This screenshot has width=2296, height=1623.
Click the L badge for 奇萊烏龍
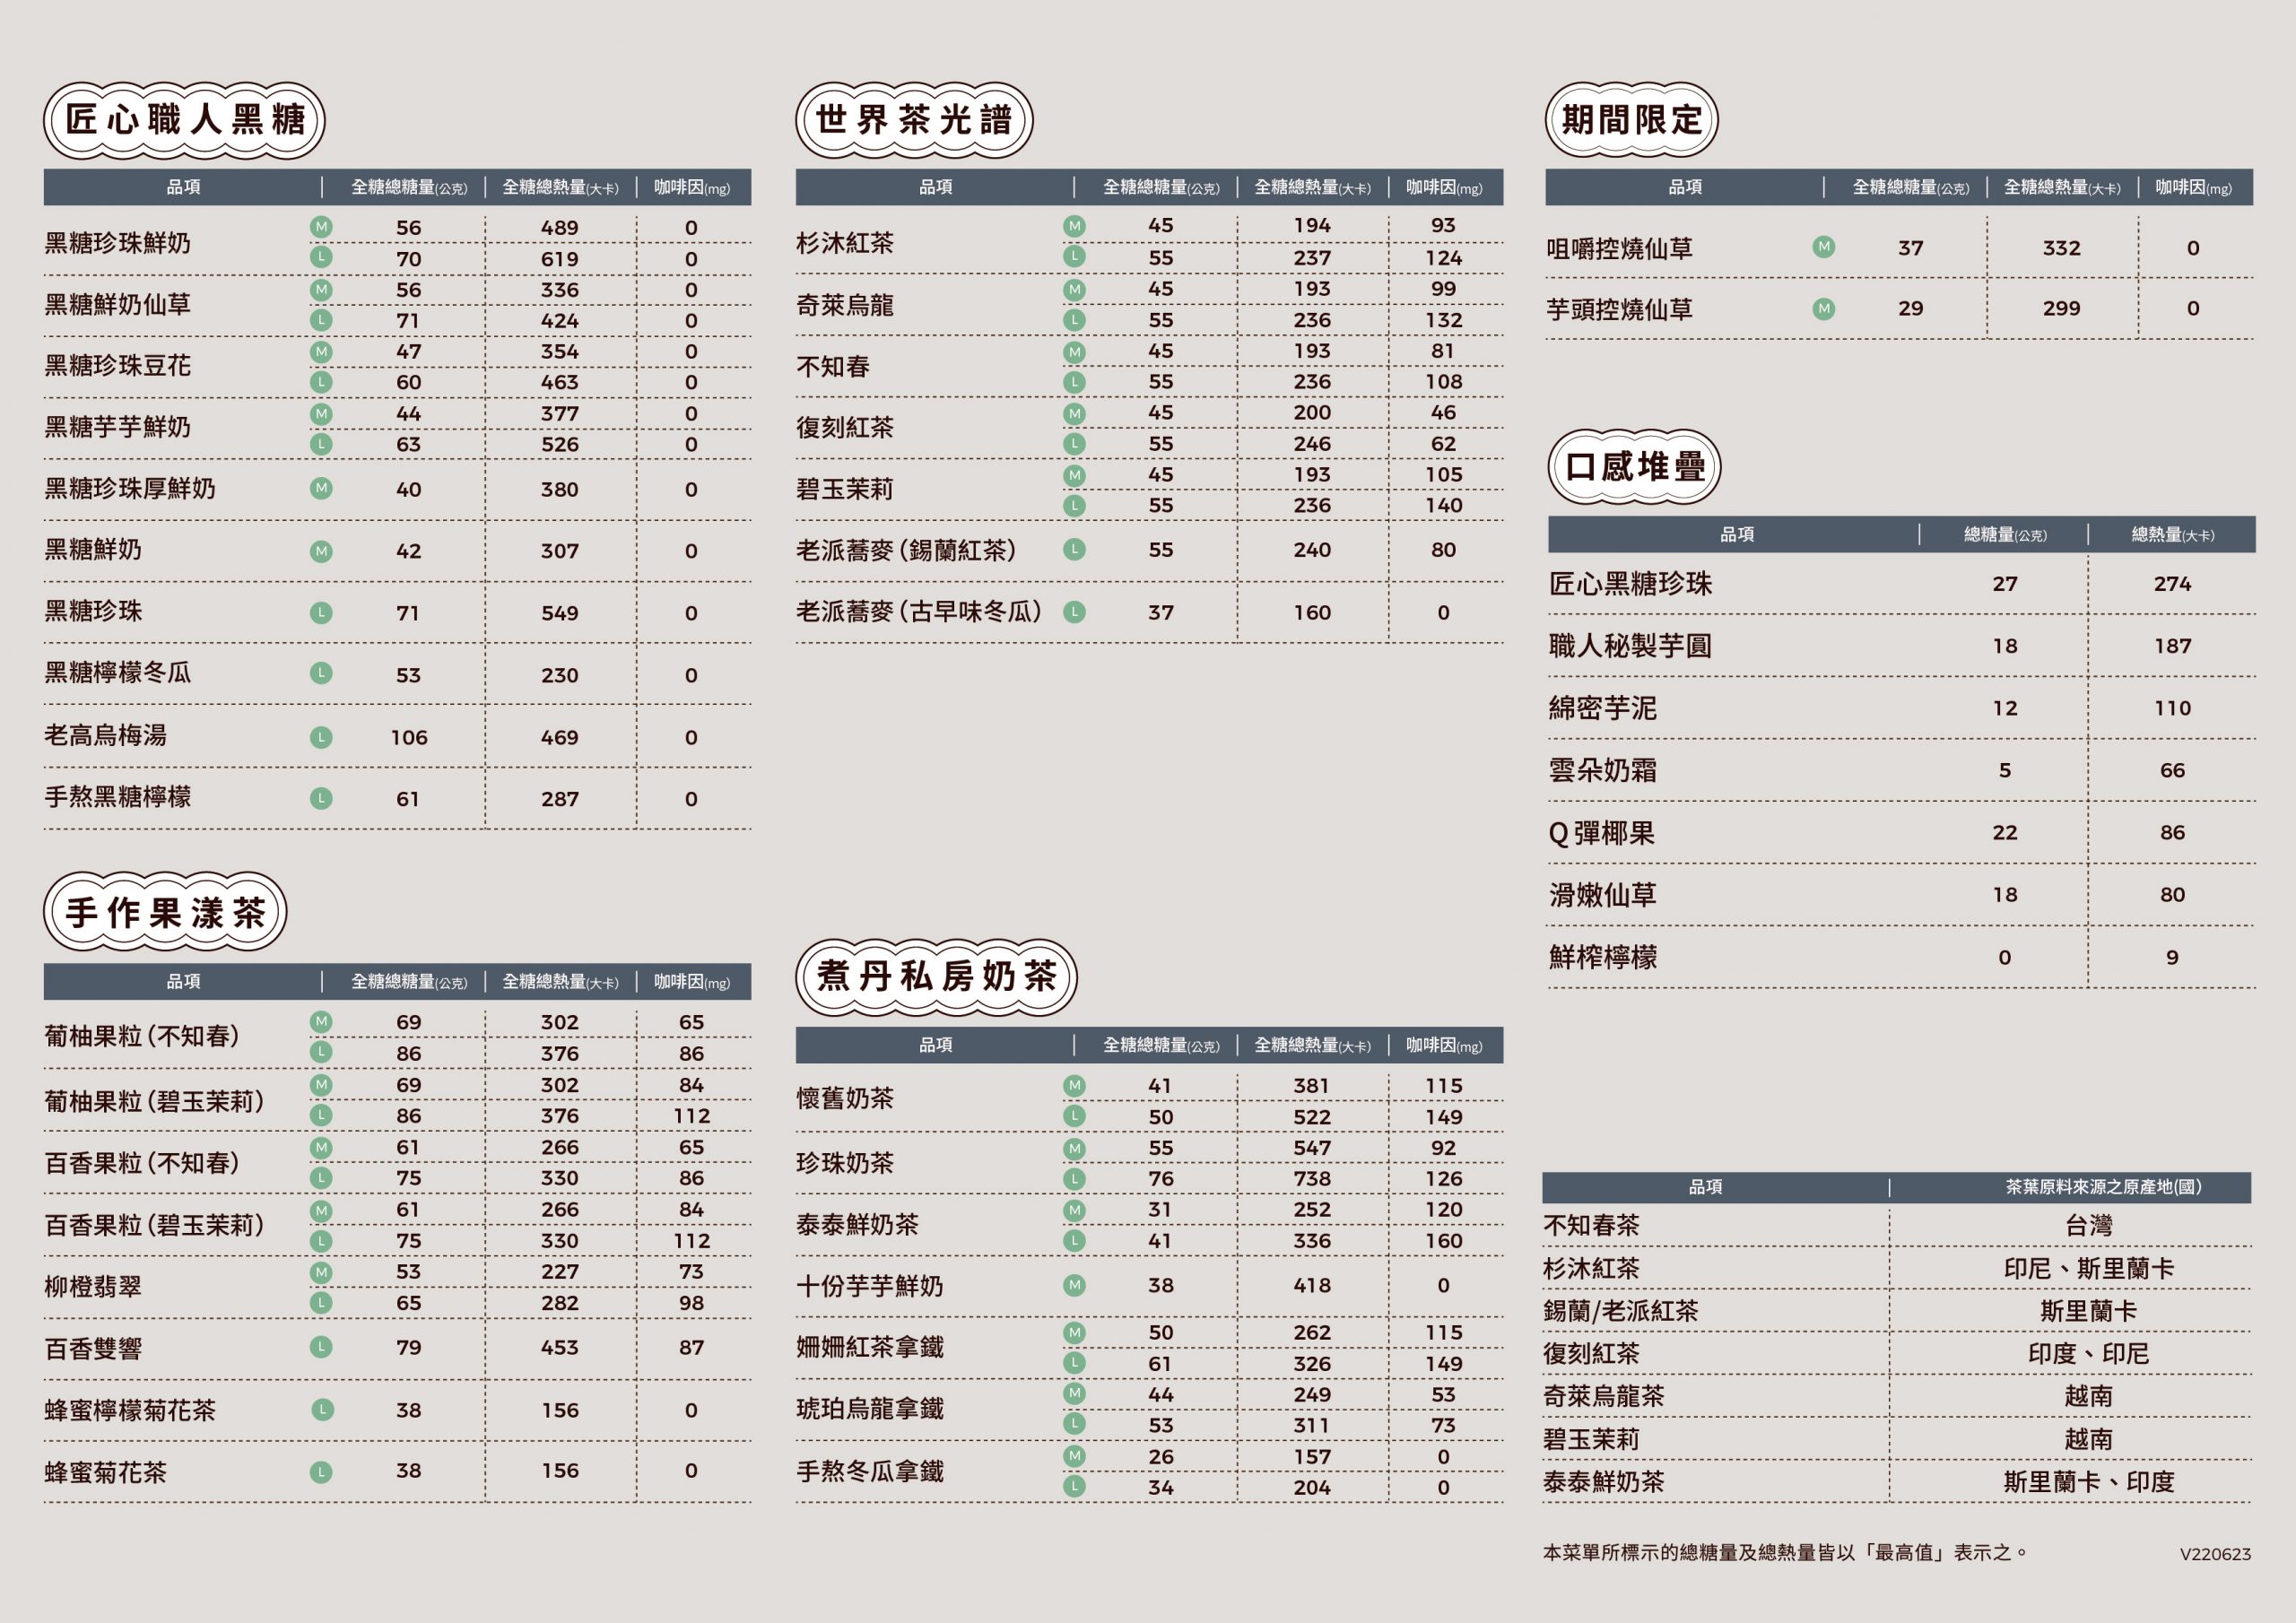1074,320
